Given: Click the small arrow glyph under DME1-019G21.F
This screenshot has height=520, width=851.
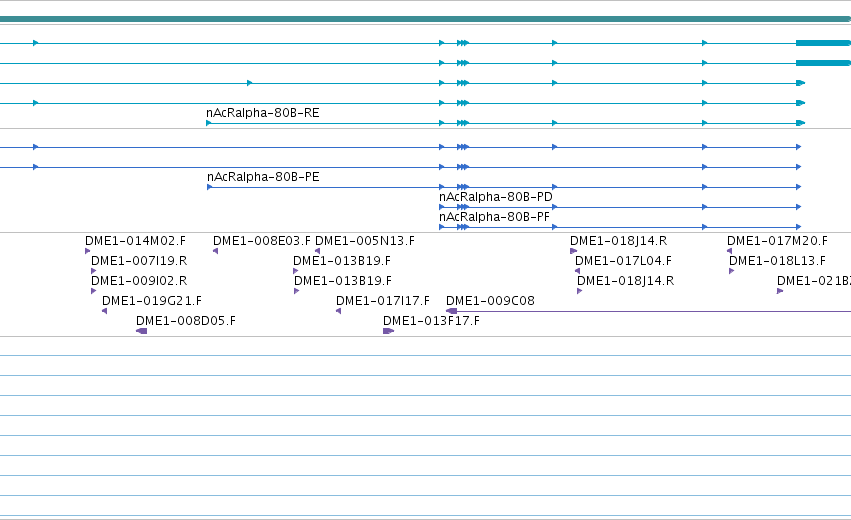Looking at the screenshot, I should point(104,312).
